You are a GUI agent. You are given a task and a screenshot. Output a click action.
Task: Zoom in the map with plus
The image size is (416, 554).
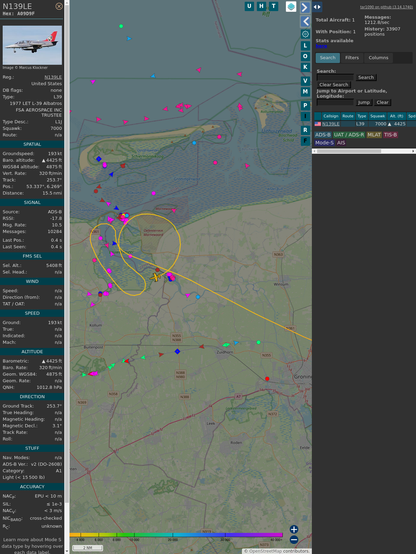(294, 529)
